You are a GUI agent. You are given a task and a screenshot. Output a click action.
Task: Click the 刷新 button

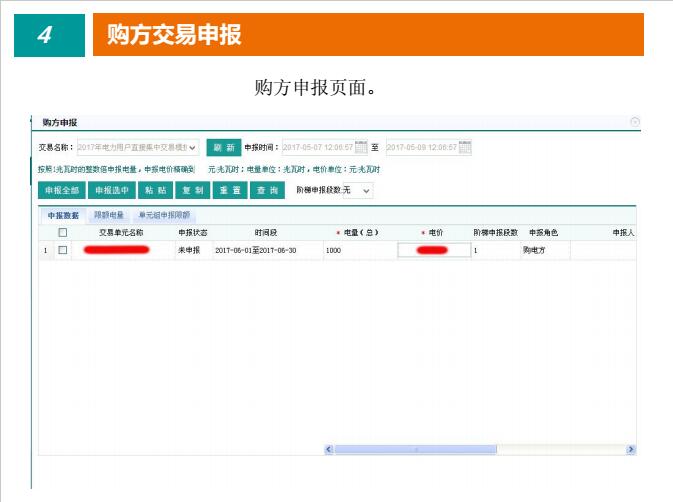pos(223,147)
